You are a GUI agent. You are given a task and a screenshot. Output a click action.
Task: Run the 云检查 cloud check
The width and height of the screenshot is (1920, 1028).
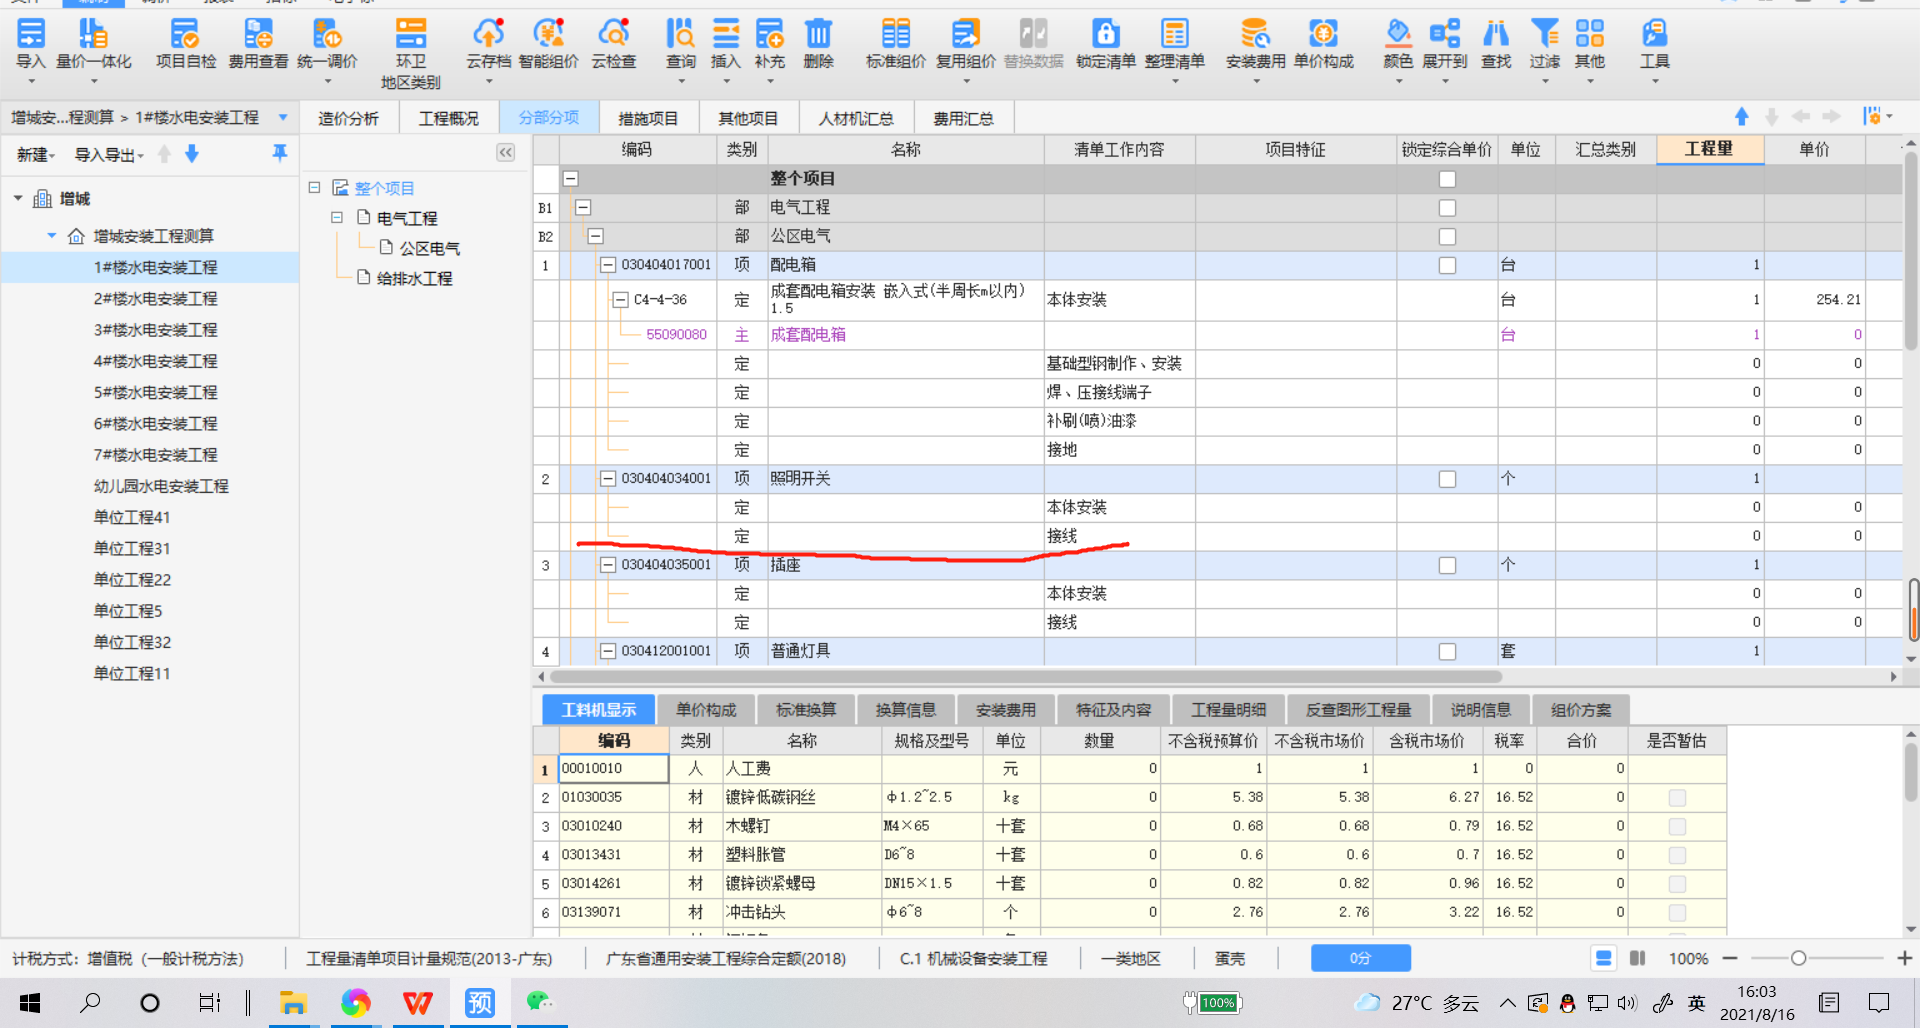613,45
